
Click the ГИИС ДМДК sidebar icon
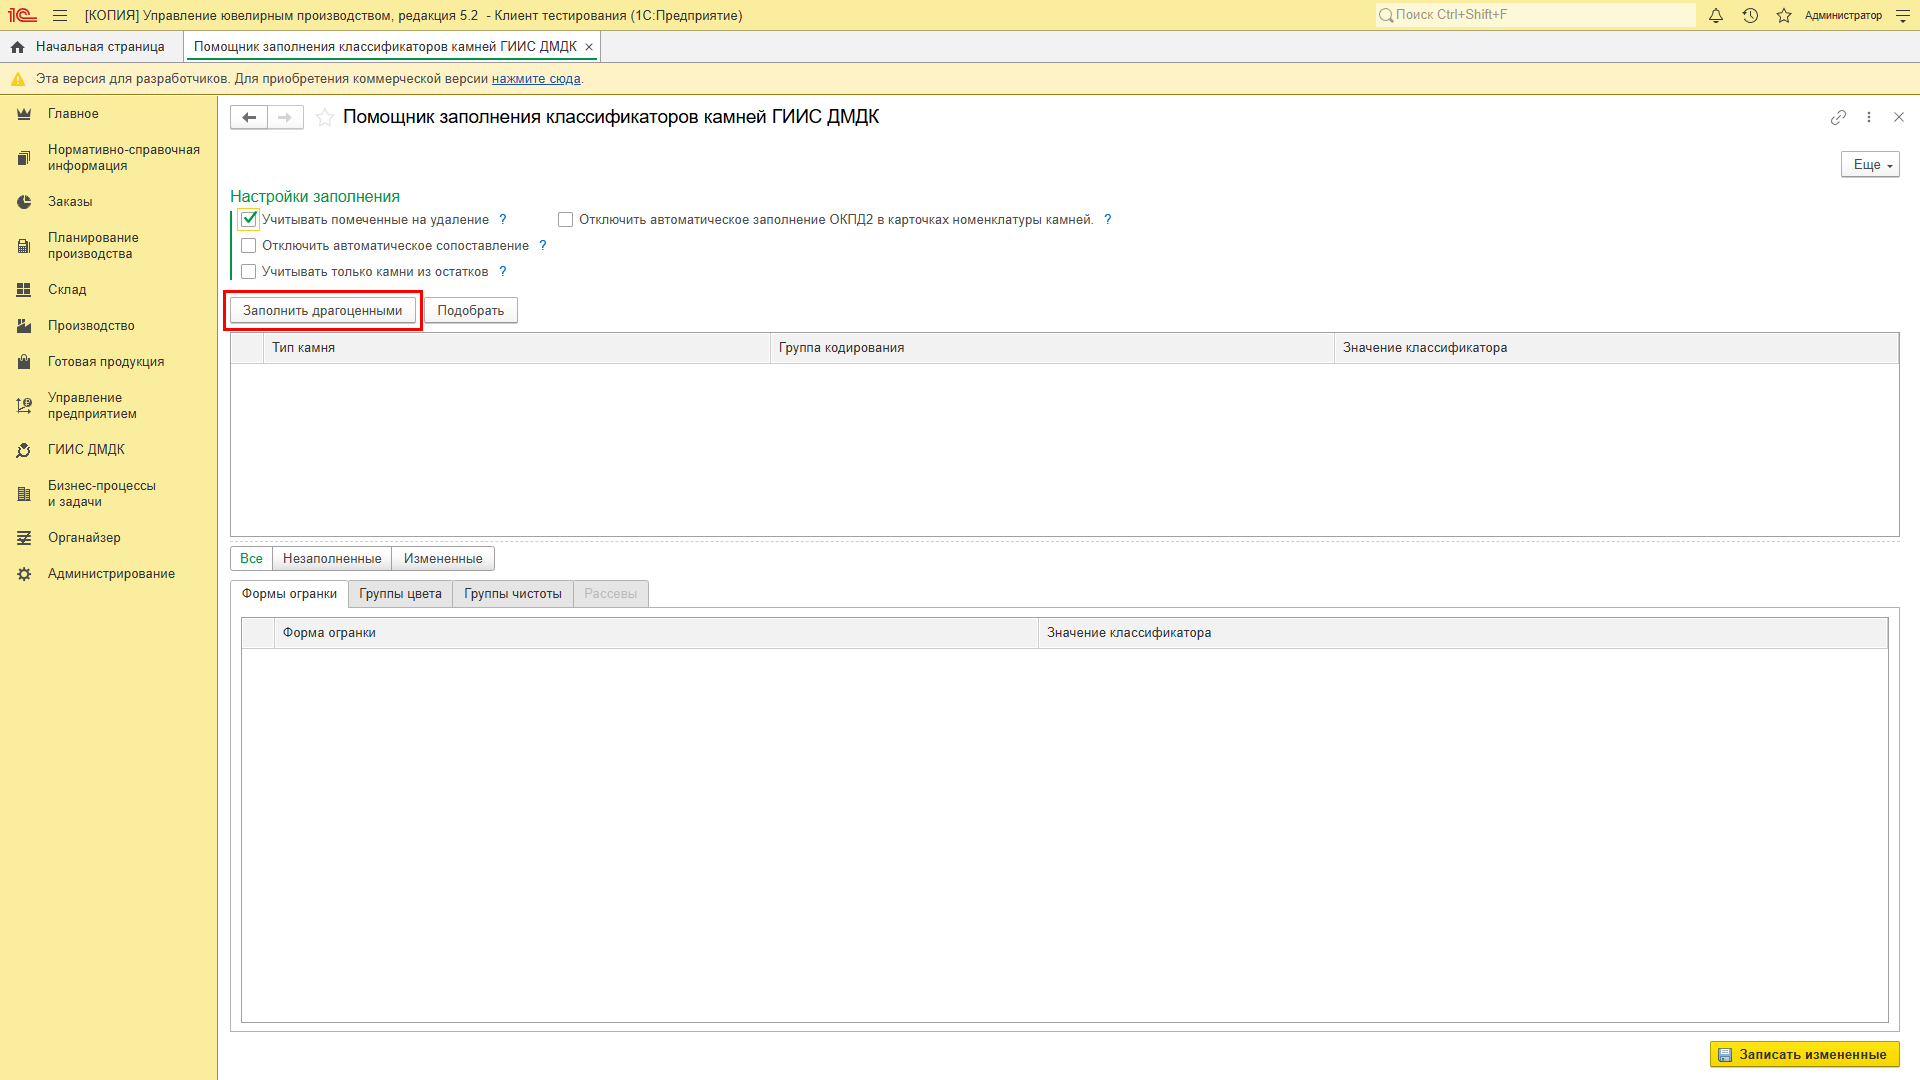[24, 450]
